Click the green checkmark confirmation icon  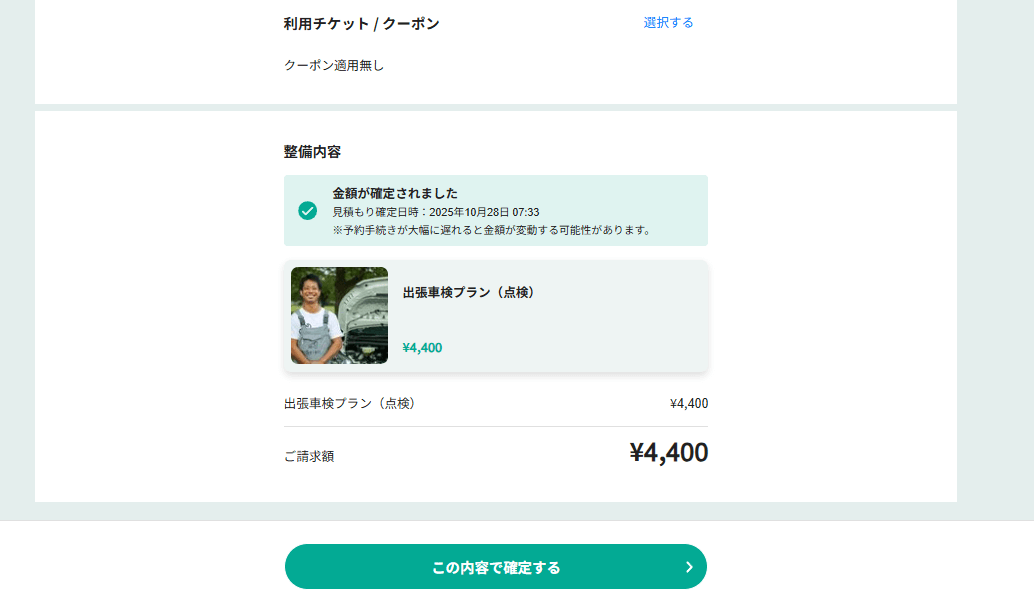pyautogui.click(x=308, y=211)
